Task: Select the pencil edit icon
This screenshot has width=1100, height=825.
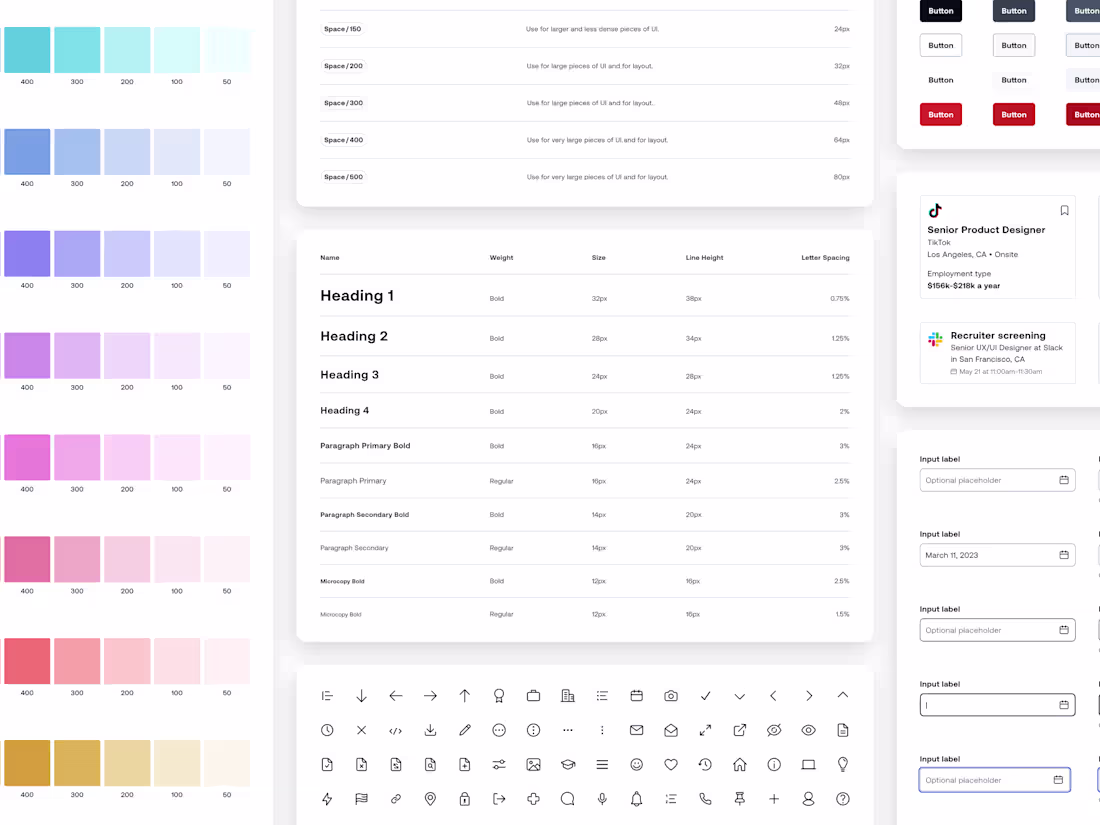Action: 464,730
